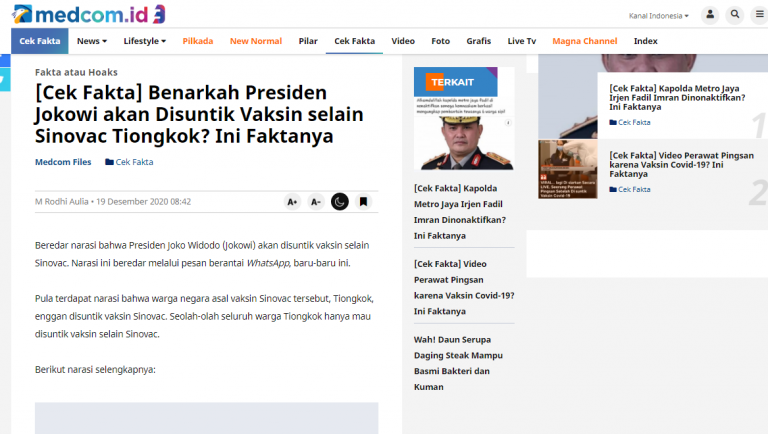Expand the News menu dropdown
Screen dimensions: 768x434
coord(92,41)
